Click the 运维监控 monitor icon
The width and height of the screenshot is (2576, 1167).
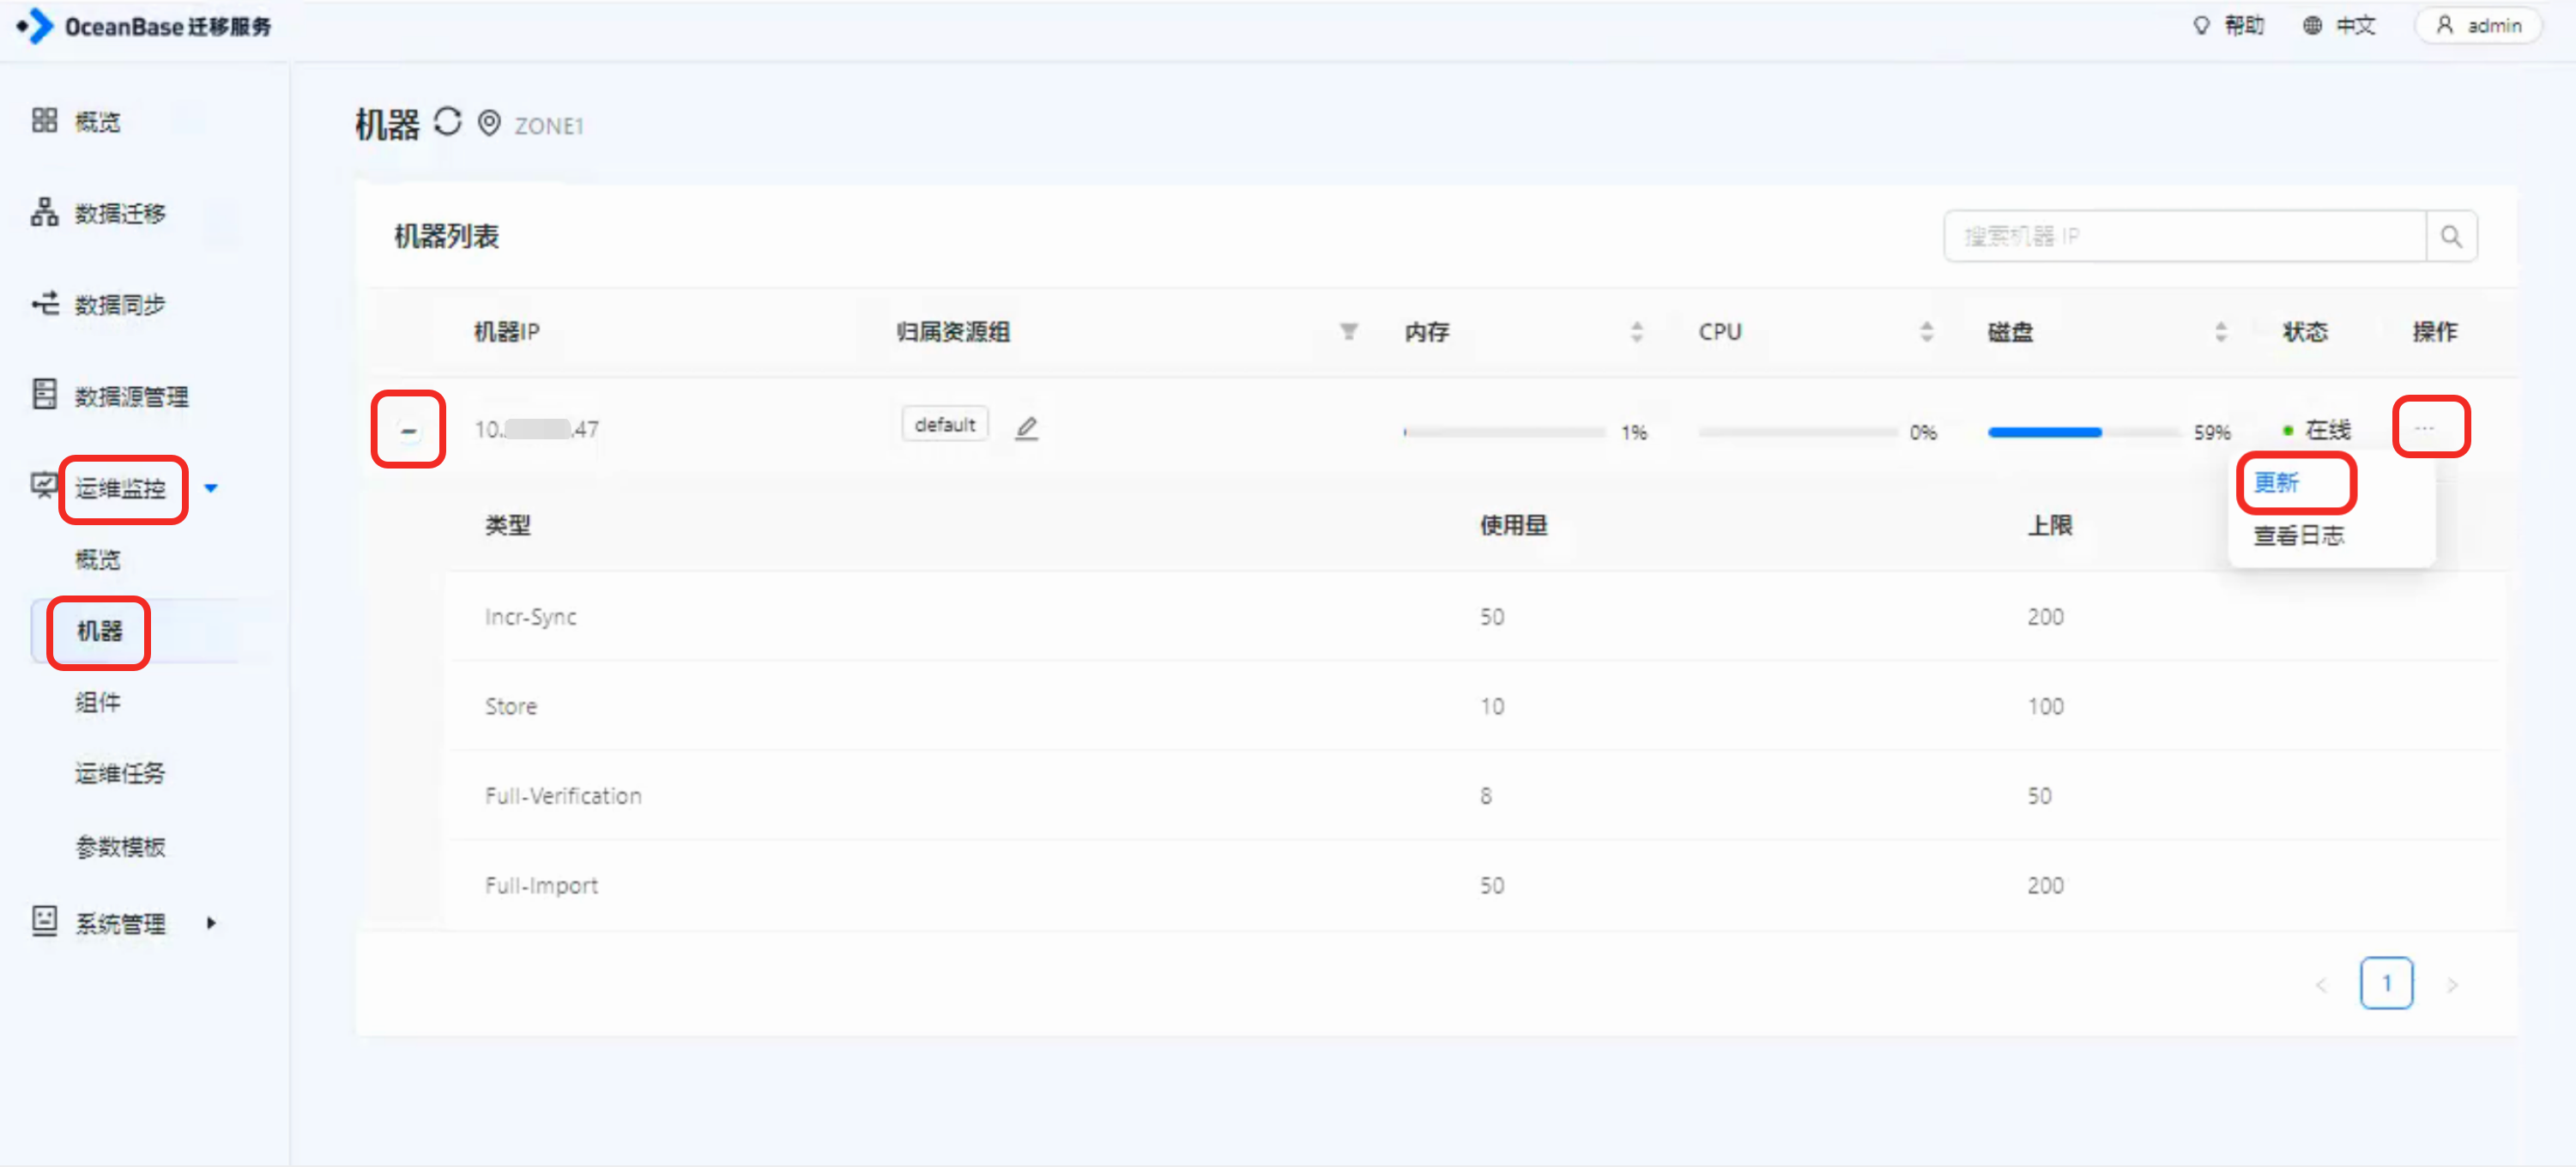pyautogui.click(x=43, y=486)
